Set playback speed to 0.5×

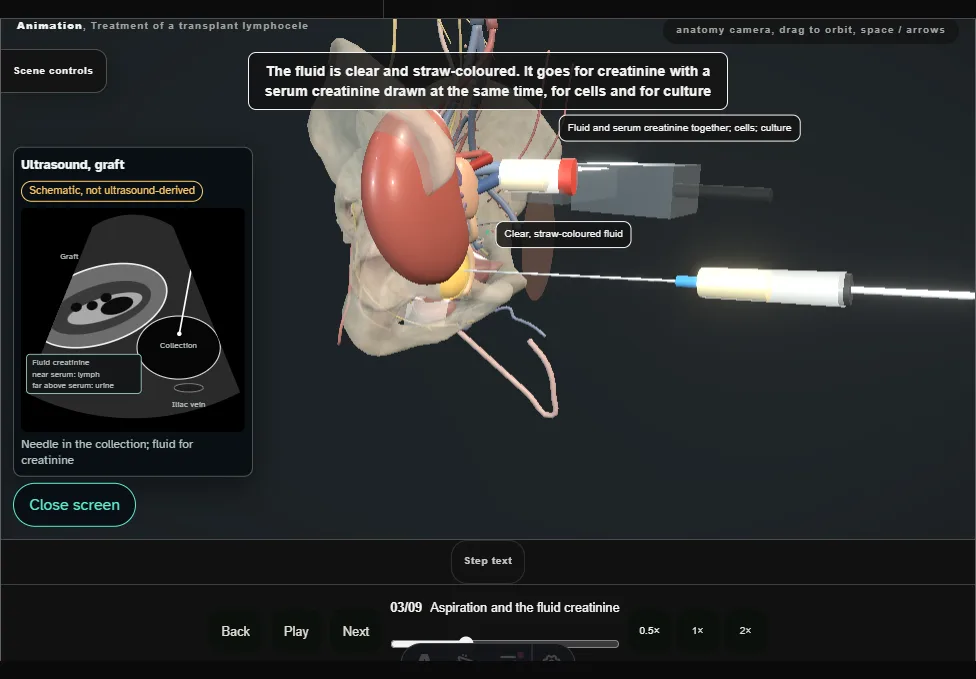coord(649,630)
